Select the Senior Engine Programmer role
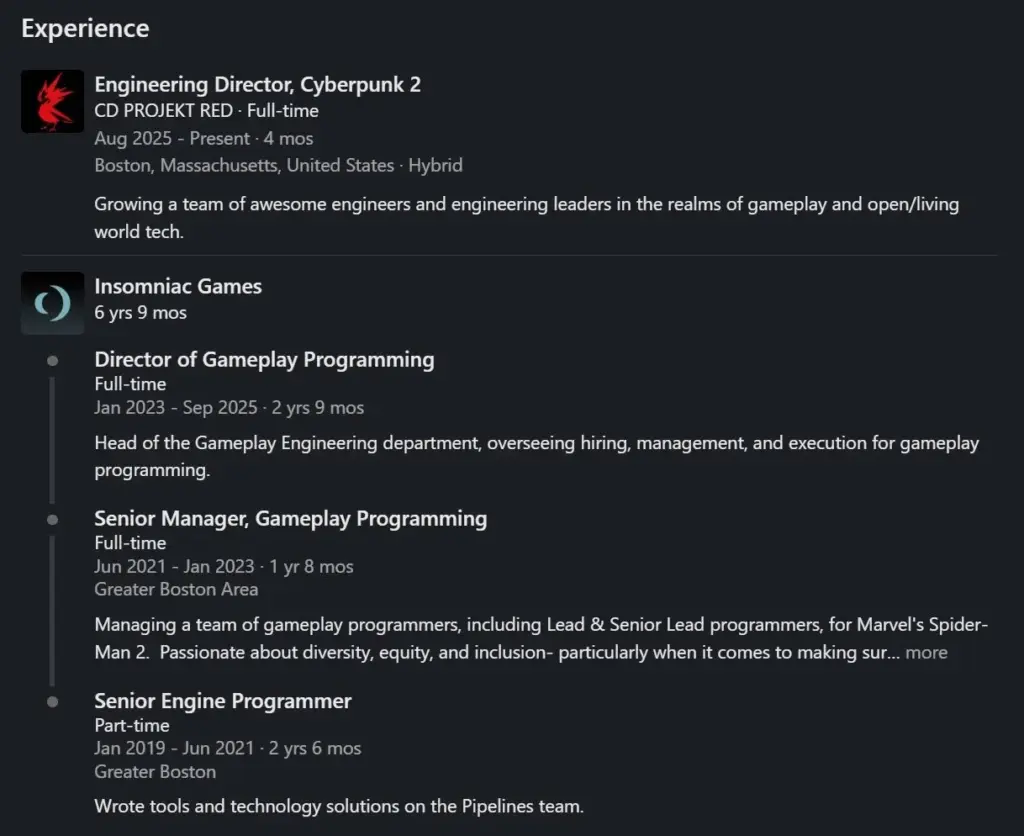Image resolution: width=1024 pixels, height=836 pixels. pos(222,701)
